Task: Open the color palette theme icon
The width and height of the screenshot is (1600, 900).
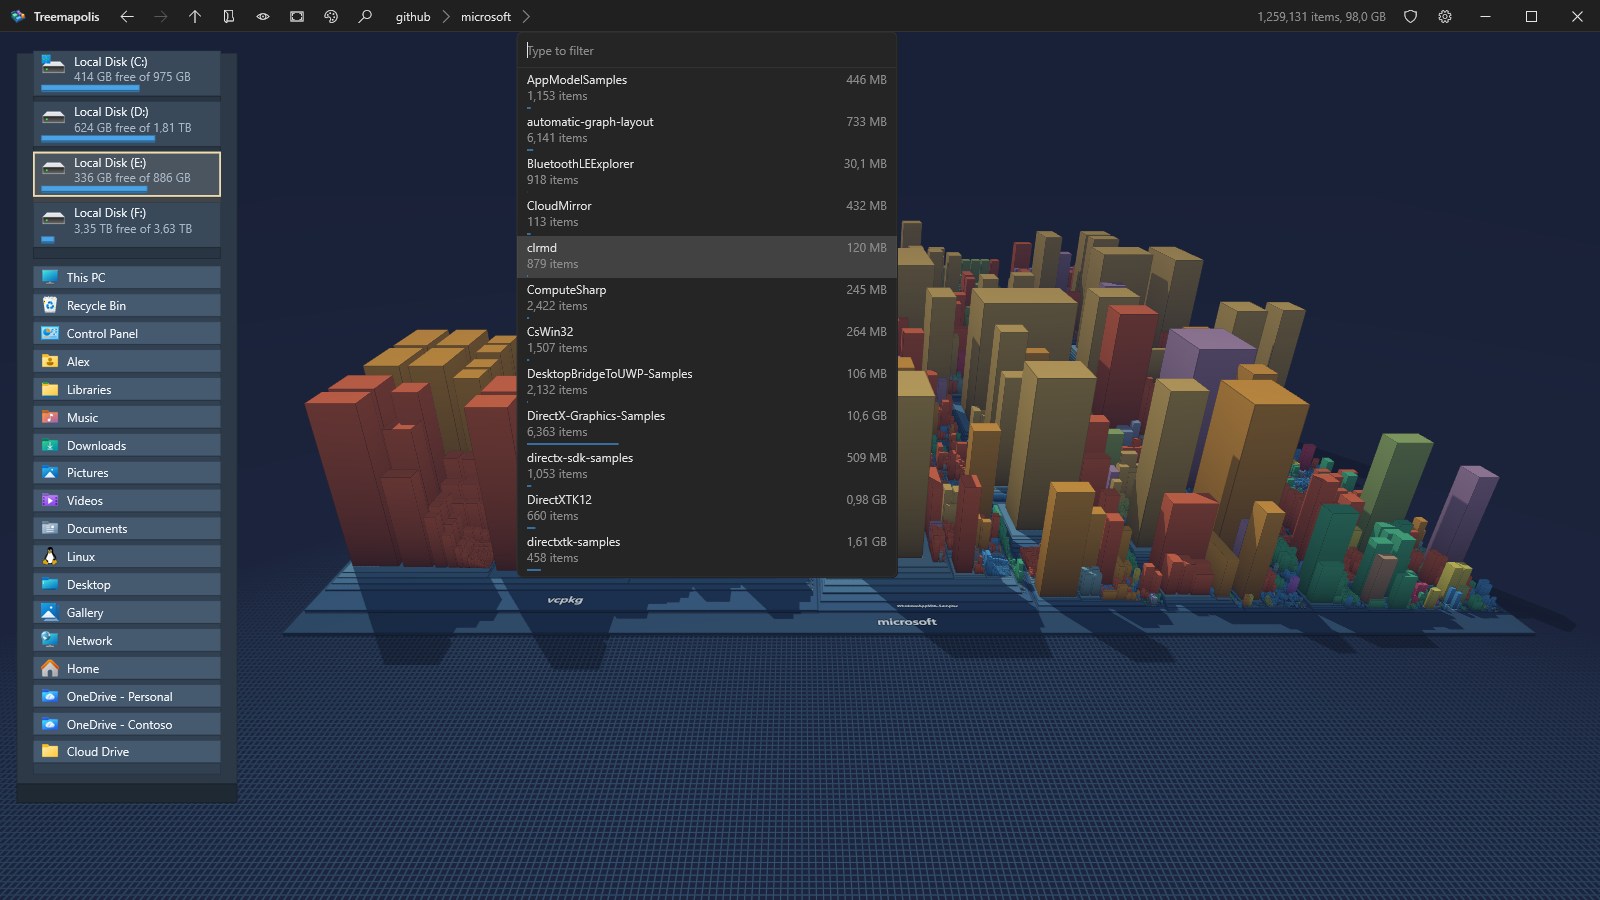Action: coord(331,17)
